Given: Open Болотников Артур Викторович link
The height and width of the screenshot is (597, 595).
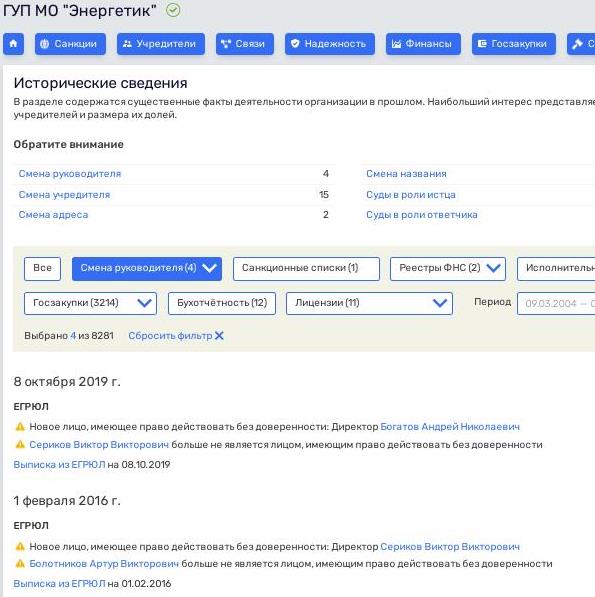Looking at the screenshot, I should click(104, 564).
